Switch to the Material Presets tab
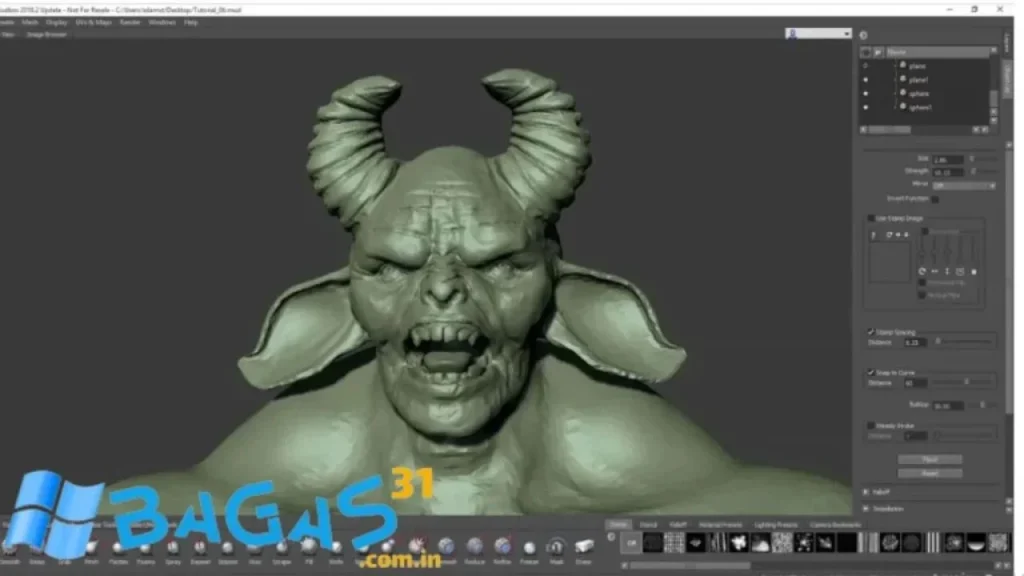Image resolution: width=1024 pixels, height=576 pixels. pyautogui.click(x=720, y=524)
